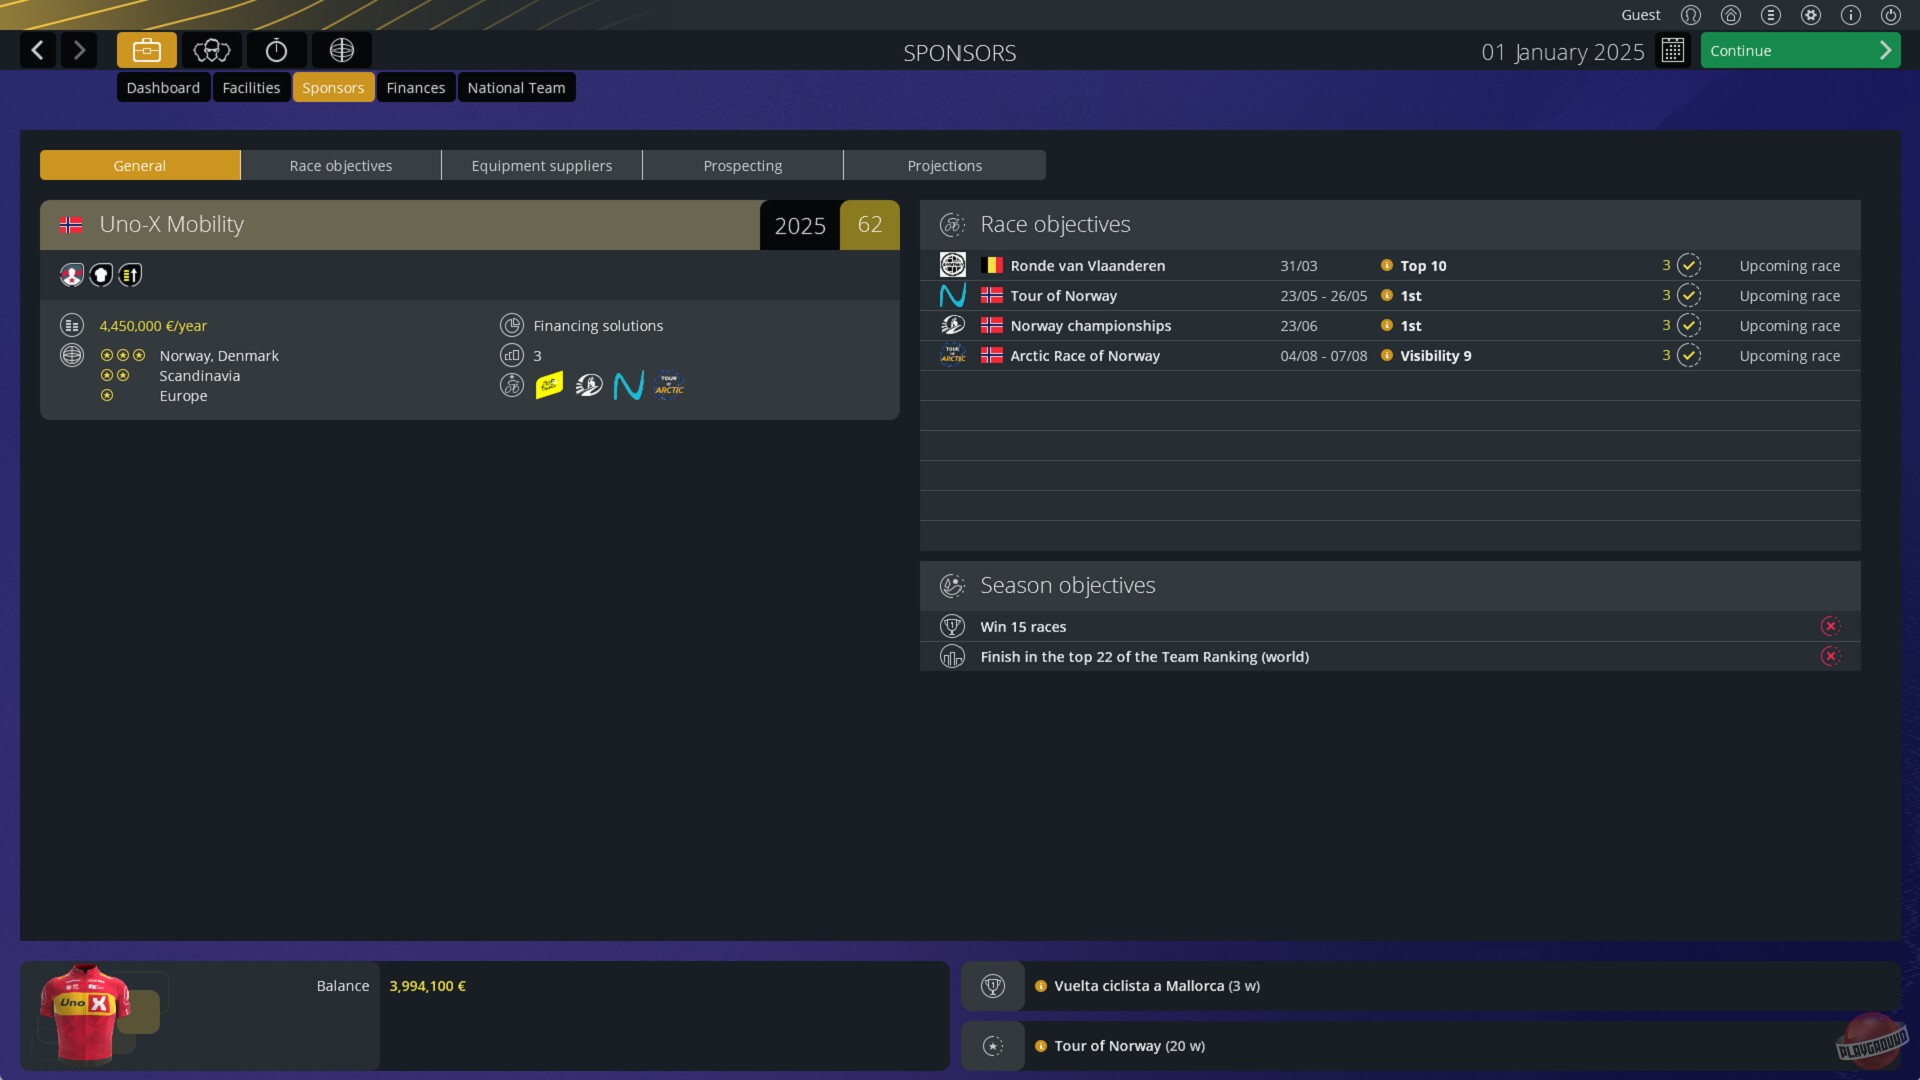Click the gold 62 sponsor rating box

click(x=870, y=224)
